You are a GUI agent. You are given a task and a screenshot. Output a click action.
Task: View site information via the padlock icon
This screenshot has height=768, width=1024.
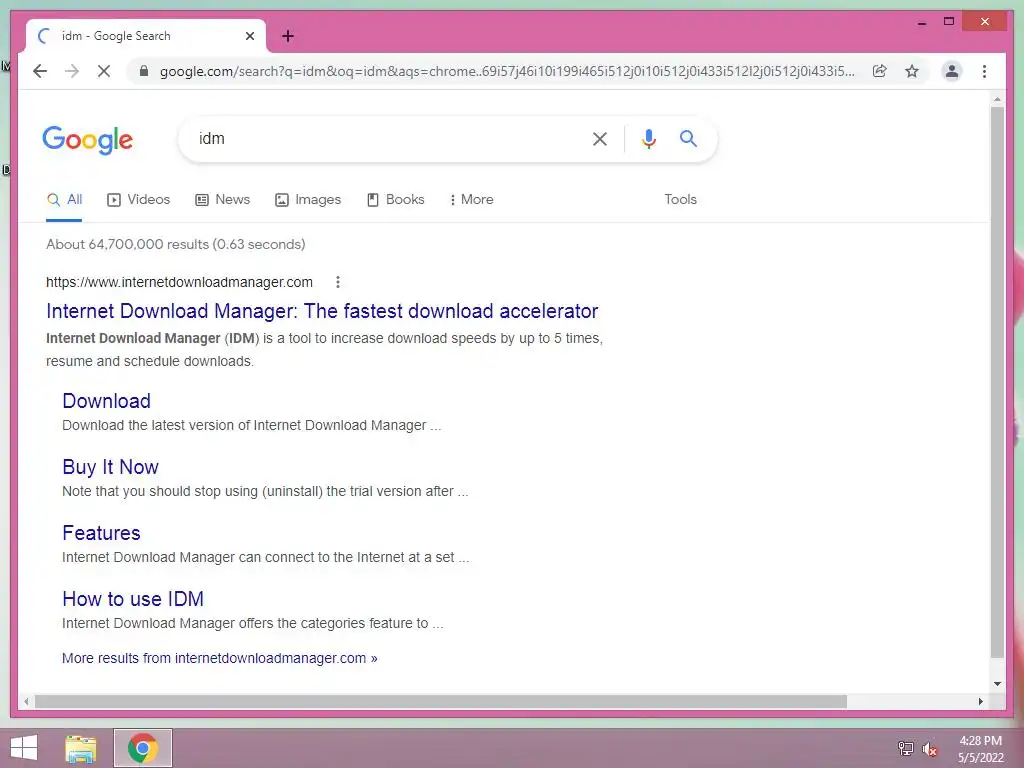[144, 71]
